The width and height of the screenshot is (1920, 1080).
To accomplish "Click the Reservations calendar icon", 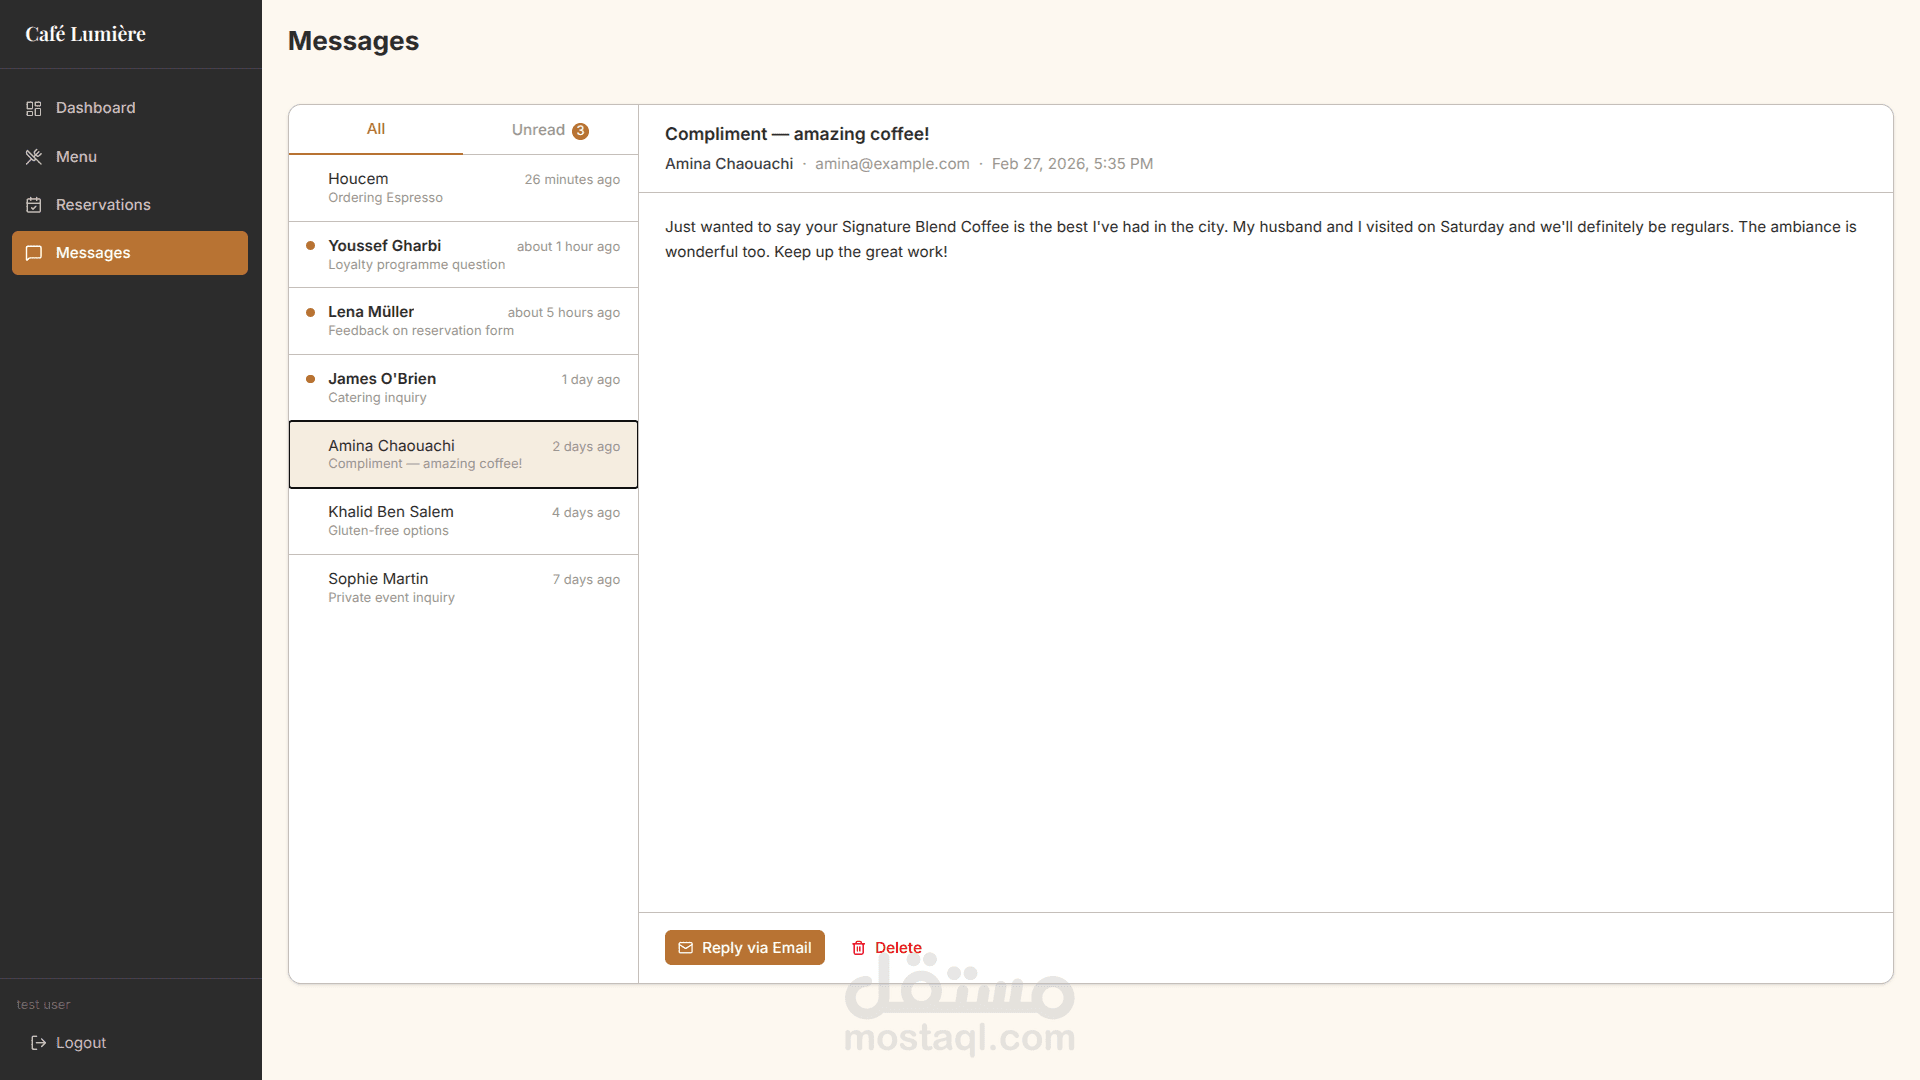I will click(x=34, y=205).
